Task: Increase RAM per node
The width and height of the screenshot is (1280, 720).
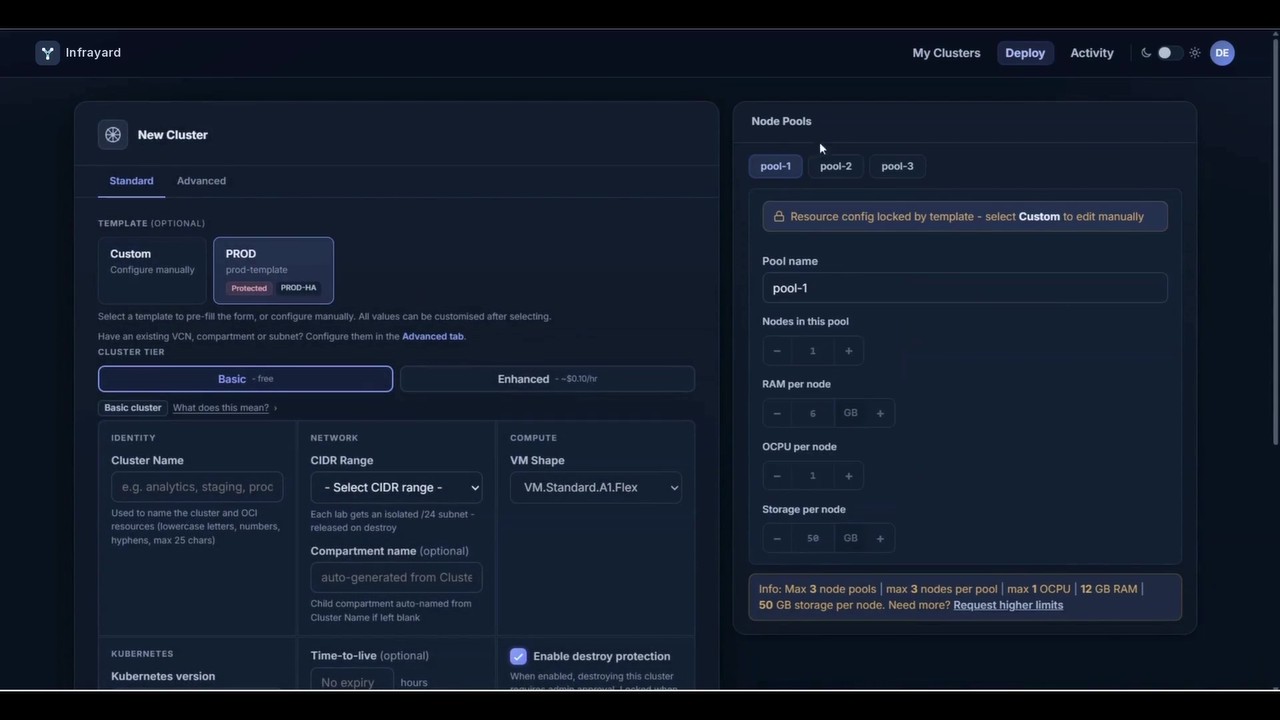Action: 880,413
